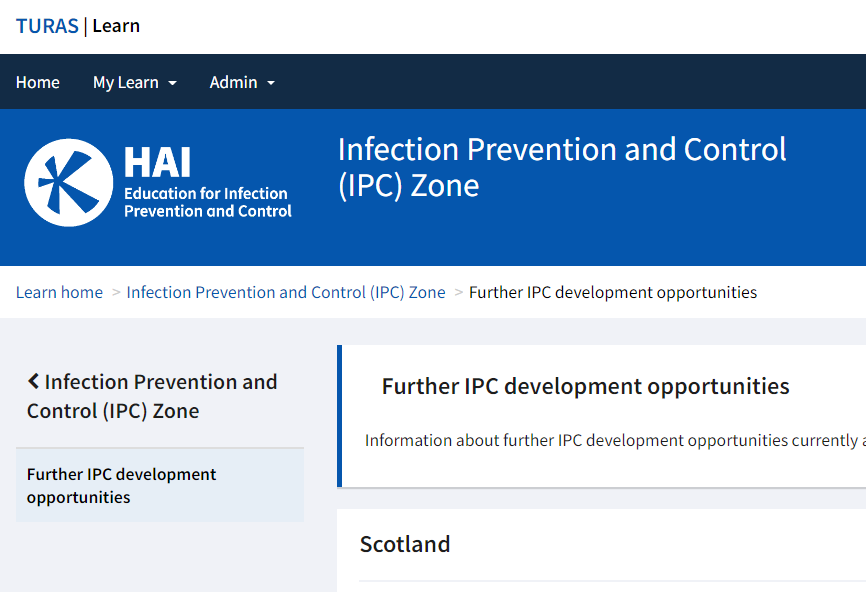
Task: Click the TURAS Learn logo
Action: [78, 26]
